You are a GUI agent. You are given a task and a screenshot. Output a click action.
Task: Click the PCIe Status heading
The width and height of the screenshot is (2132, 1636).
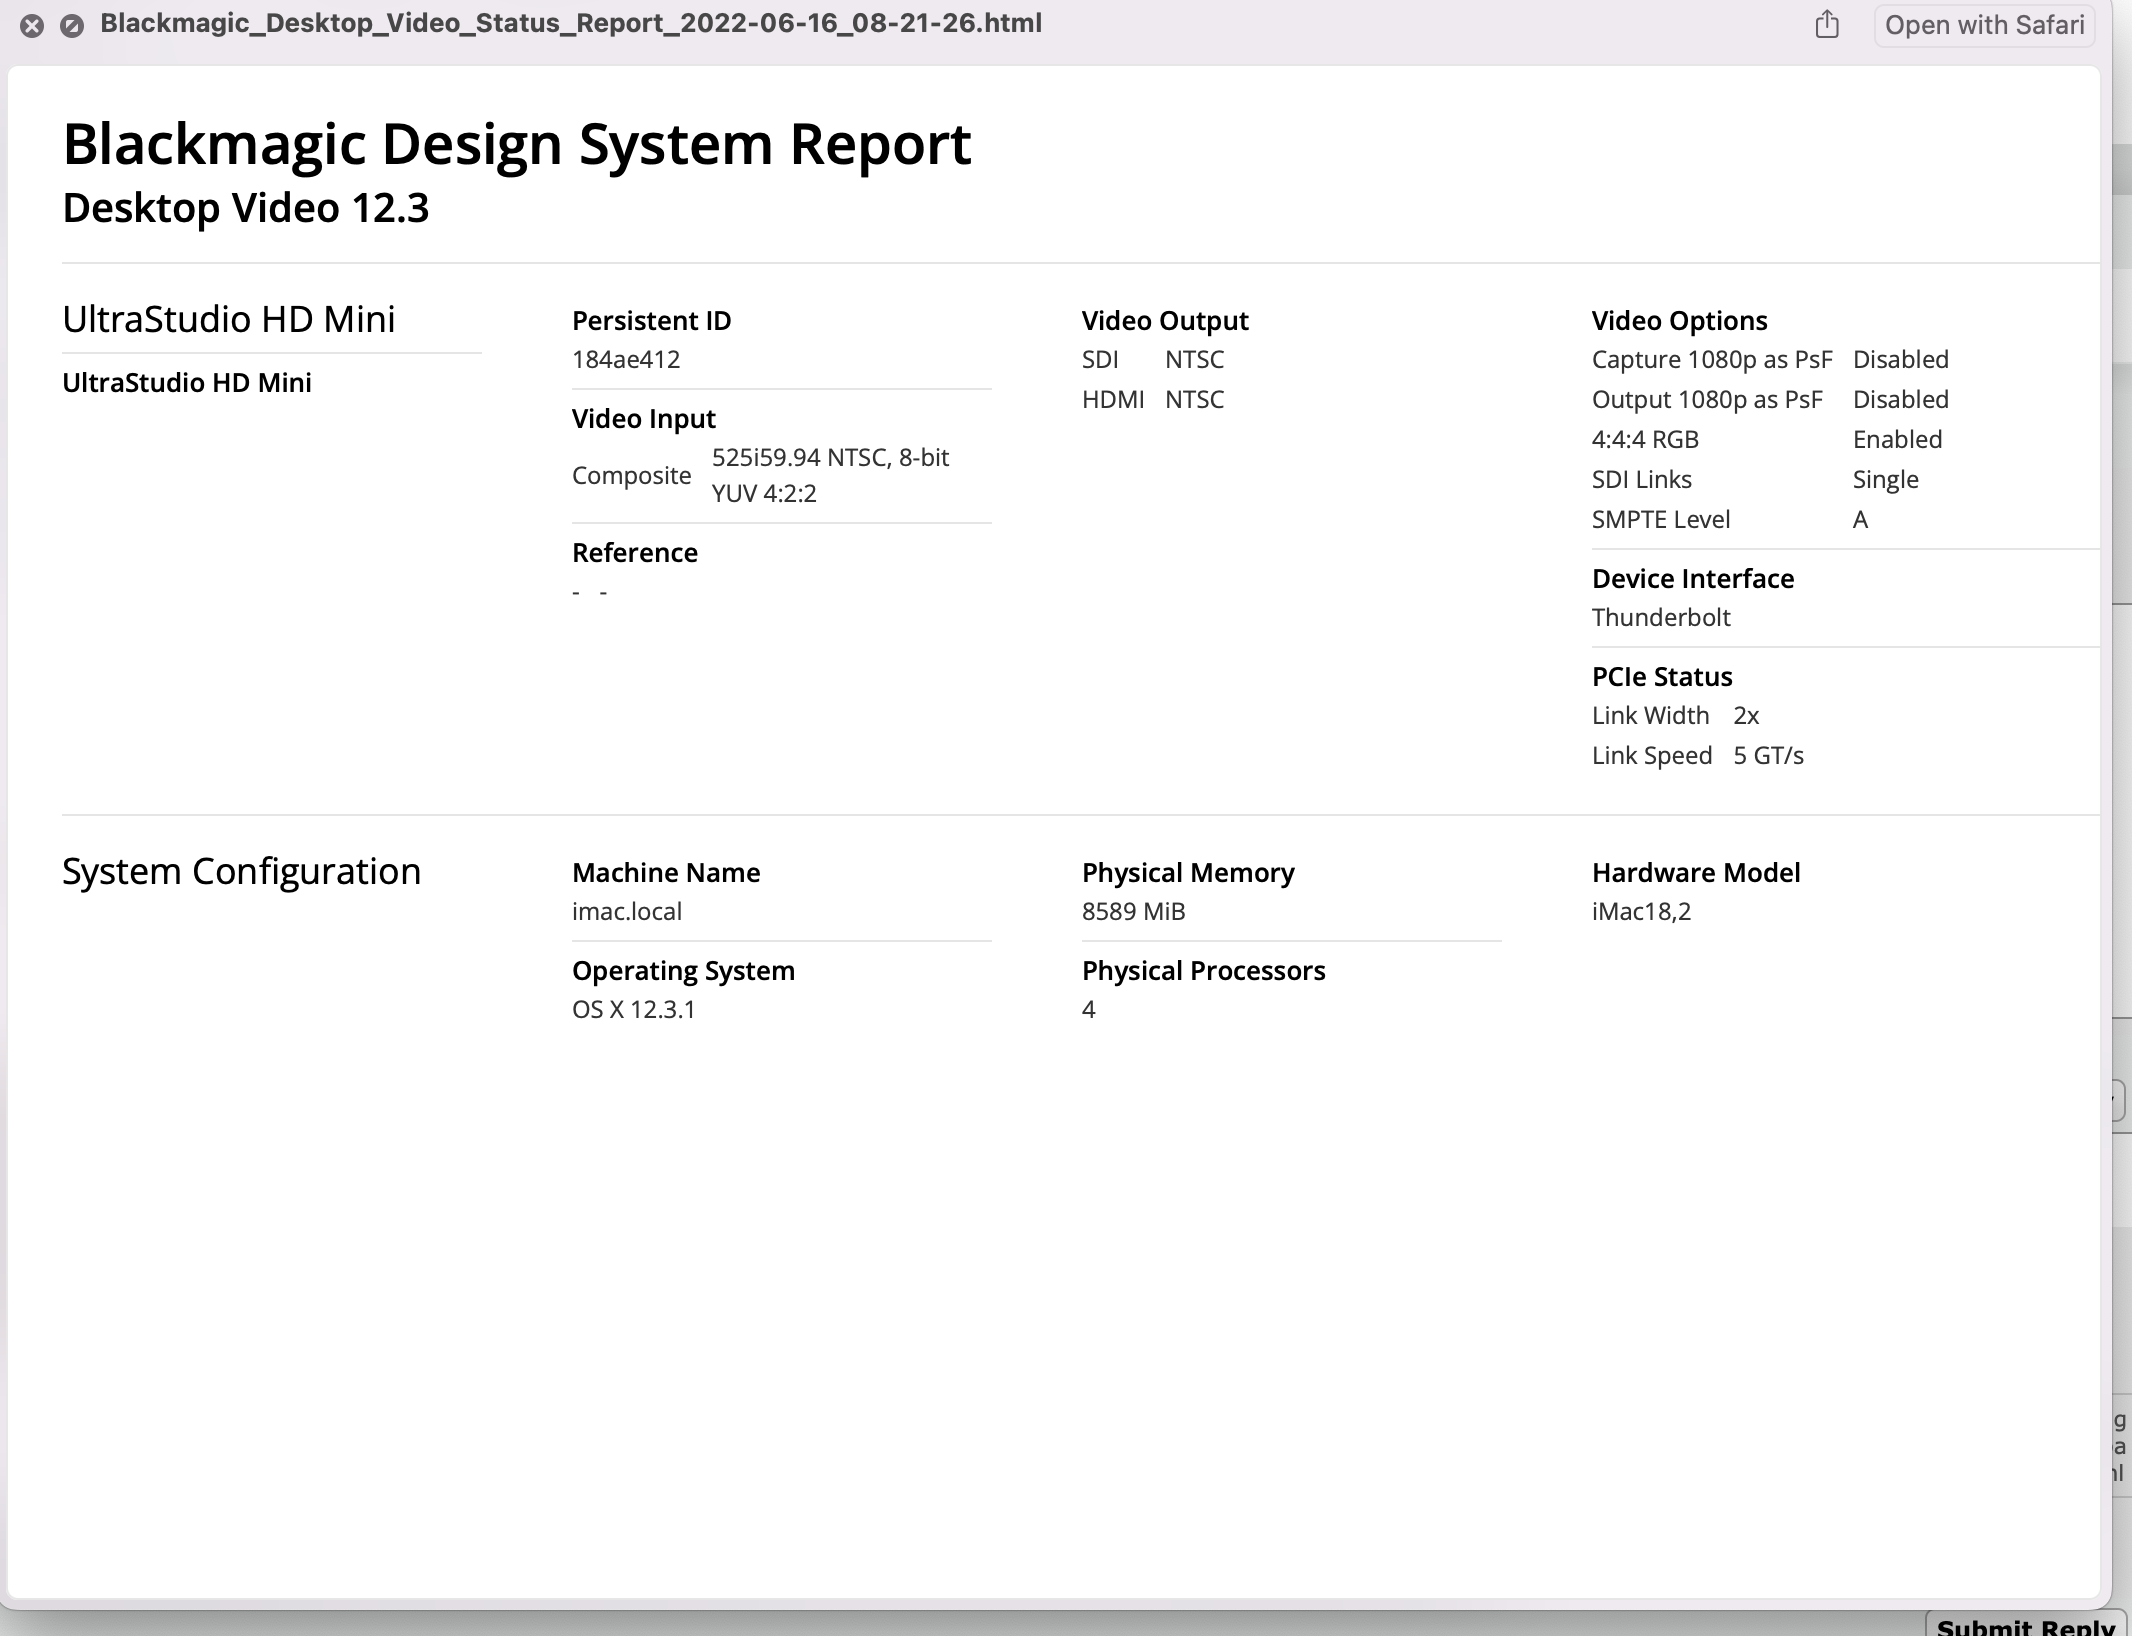click(x=1662, y=677)
